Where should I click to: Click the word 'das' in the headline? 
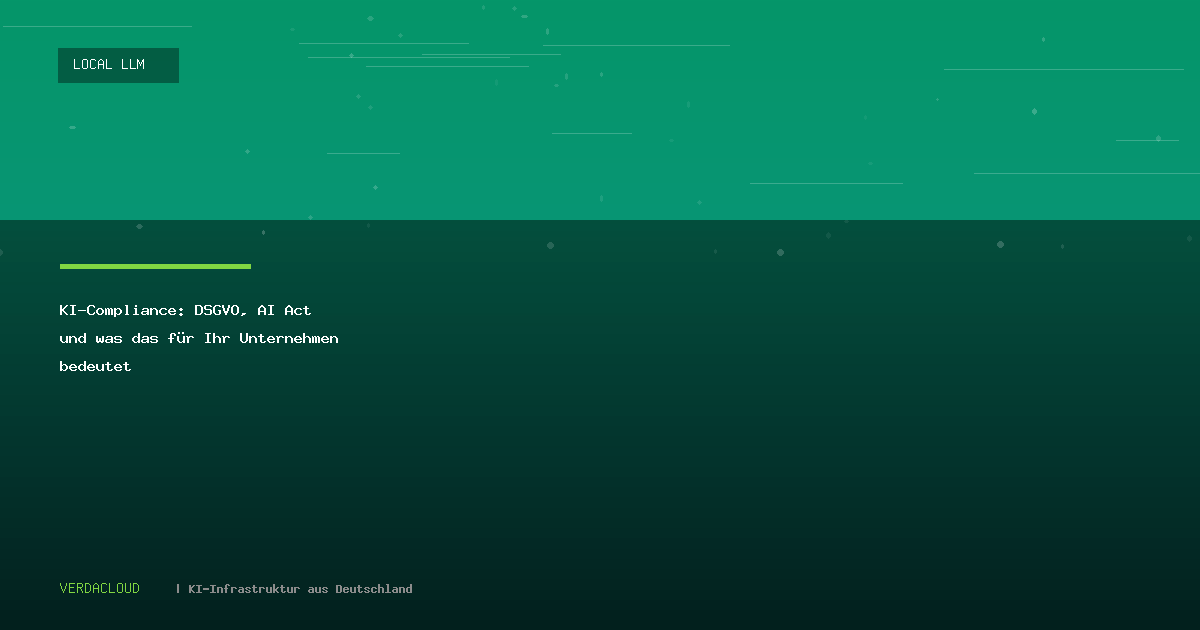[144, 339]
